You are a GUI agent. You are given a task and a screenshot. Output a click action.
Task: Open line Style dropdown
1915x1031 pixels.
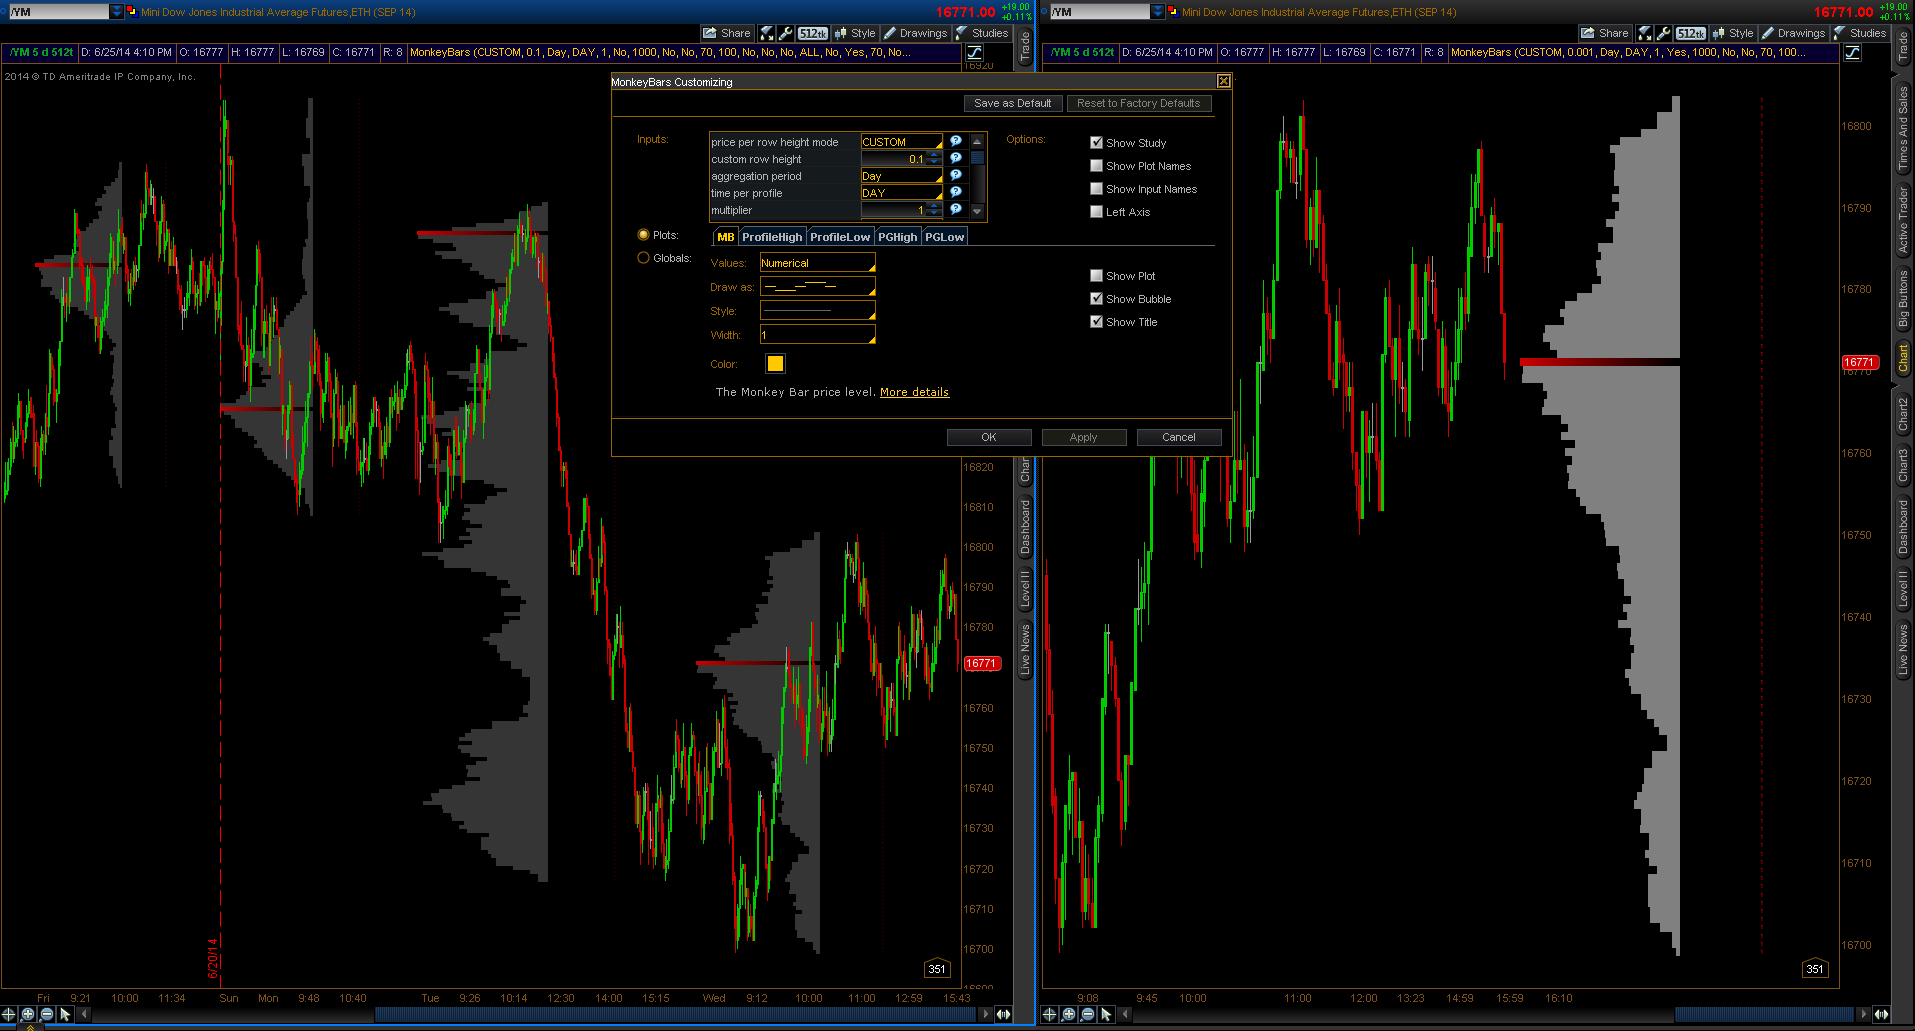click(x=818, y=311)
